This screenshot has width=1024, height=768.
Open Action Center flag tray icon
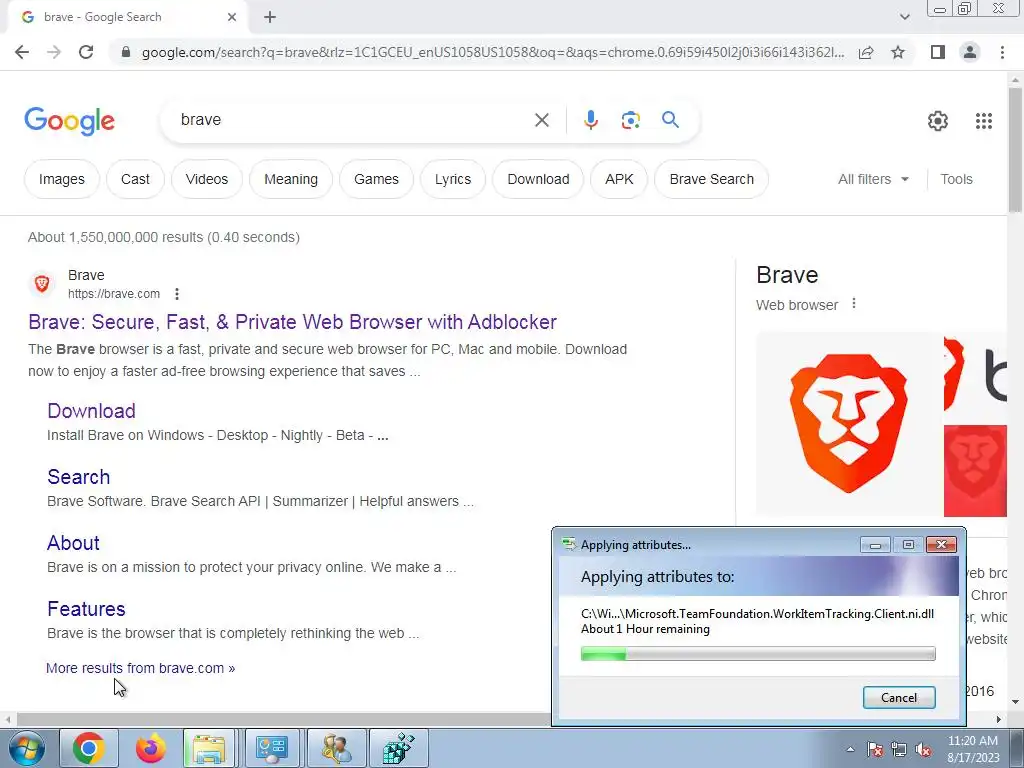point(875,750)
